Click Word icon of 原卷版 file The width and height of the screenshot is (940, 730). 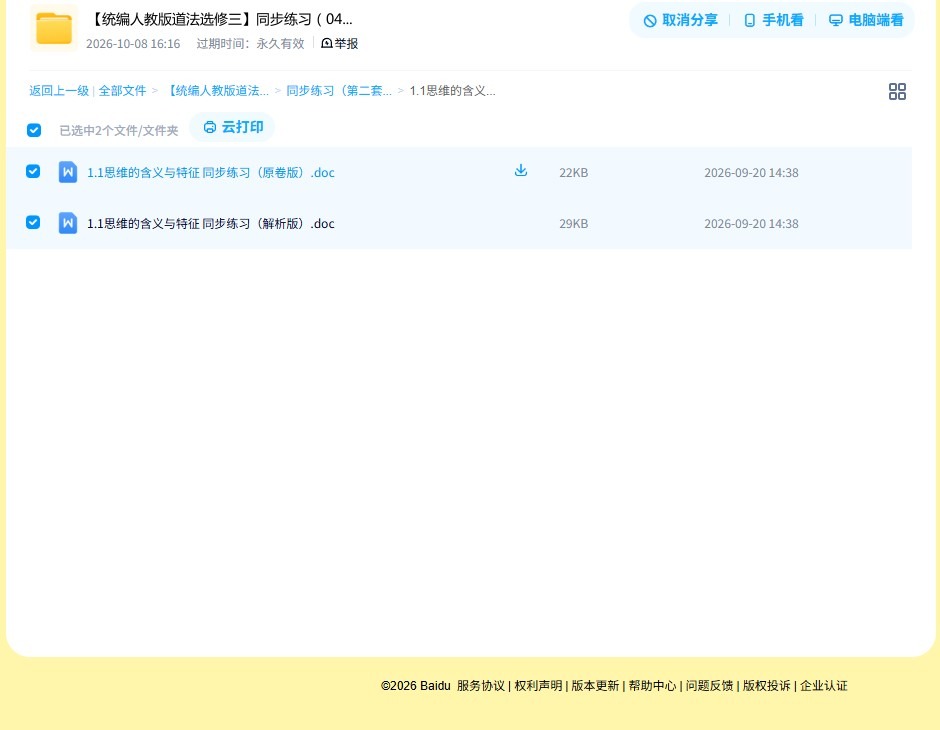(x=68, y=172)
